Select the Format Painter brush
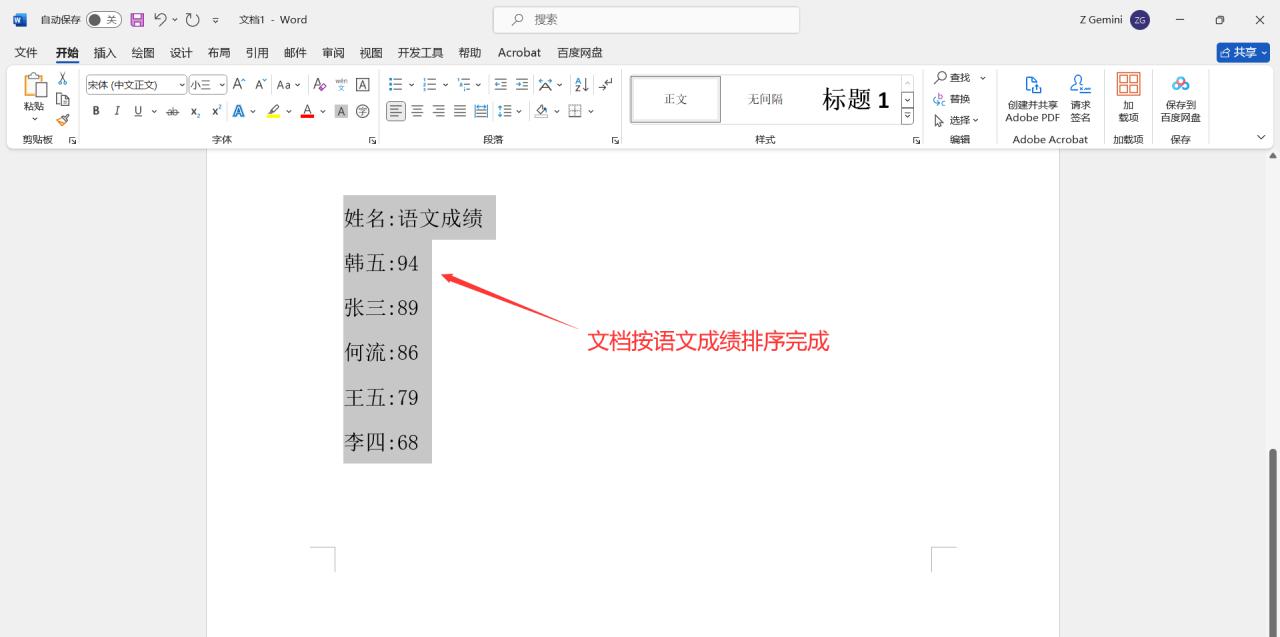Screen dimensions: 1280x637 click(62, 120)
